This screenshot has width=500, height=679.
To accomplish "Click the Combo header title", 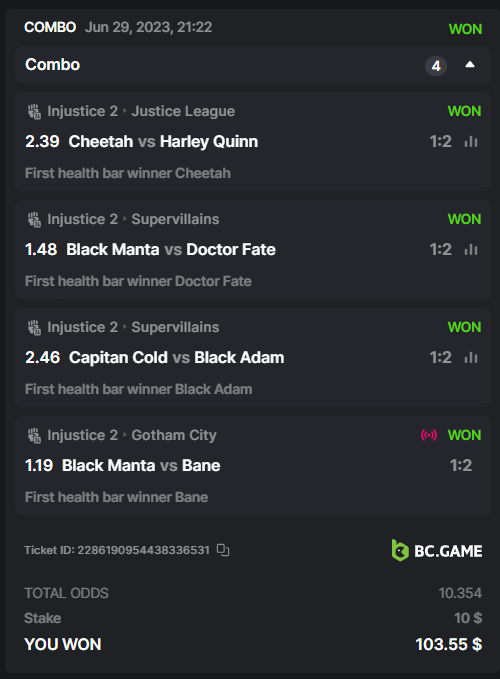I will (52, 65).
